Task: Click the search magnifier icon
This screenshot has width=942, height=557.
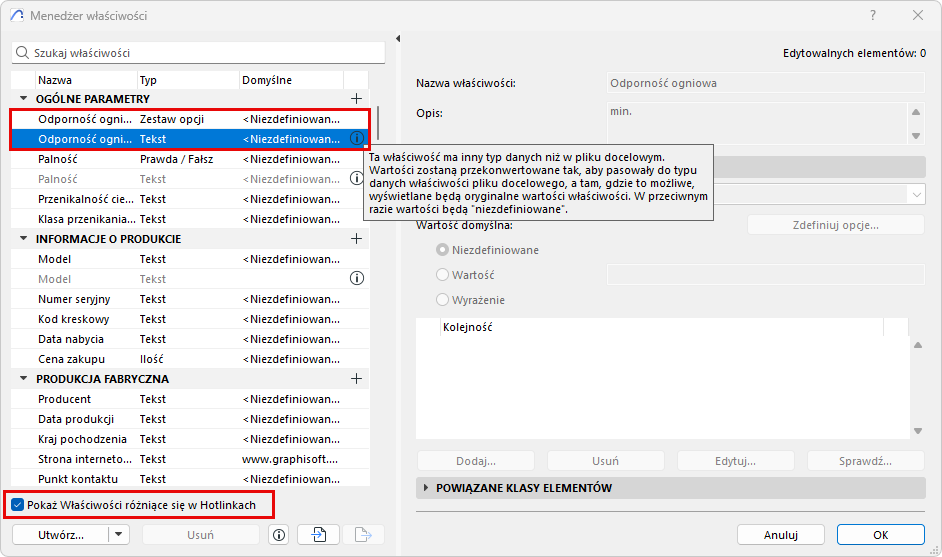Action: 22,53
